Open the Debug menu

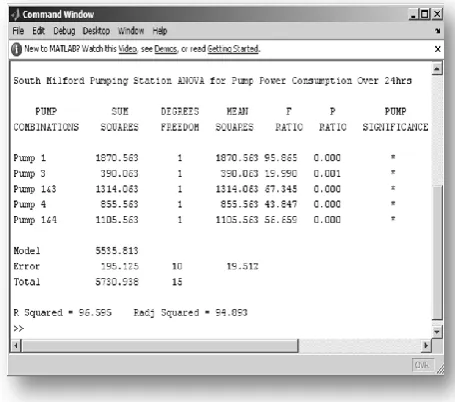pyautogui.click(x=64, y=31)
